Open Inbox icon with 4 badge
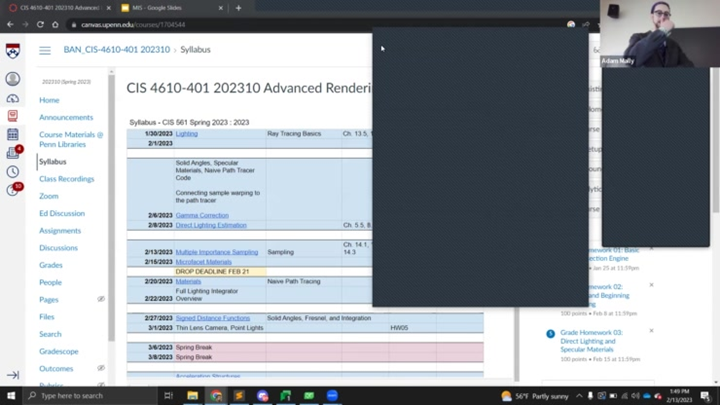The height and width of the screenshot is (405, 720). pyautogui.click(x=13, y=152)
